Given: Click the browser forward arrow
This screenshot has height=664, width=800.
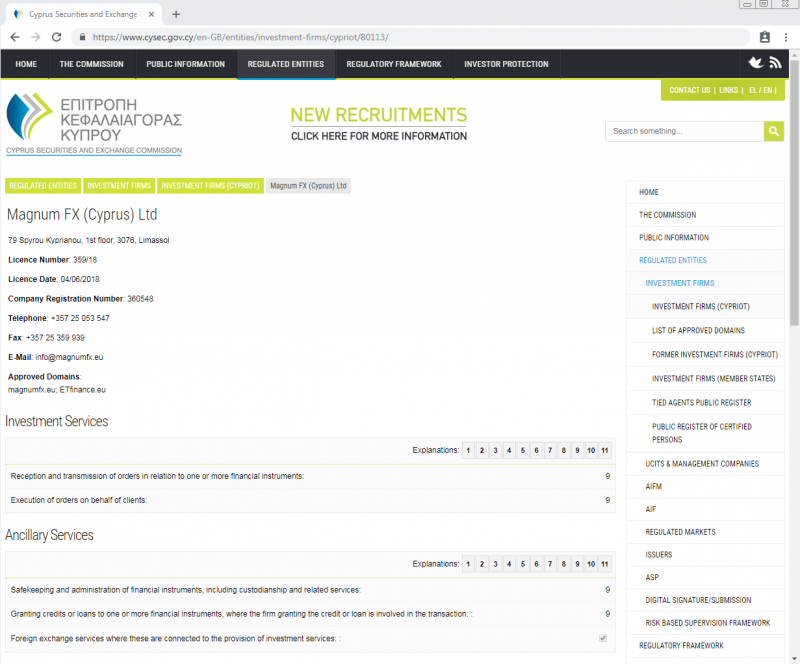Looking at the screenshot, I should pos(36,37).
